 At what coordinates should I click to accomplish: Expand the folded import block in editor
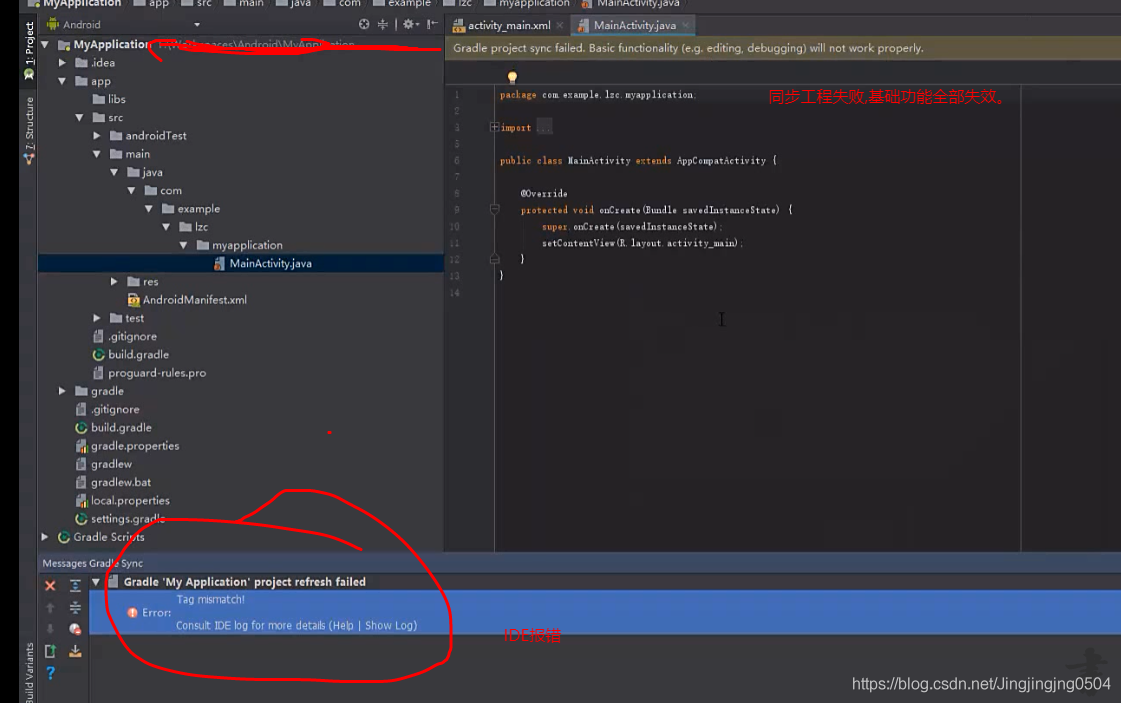tap(494, 127)
